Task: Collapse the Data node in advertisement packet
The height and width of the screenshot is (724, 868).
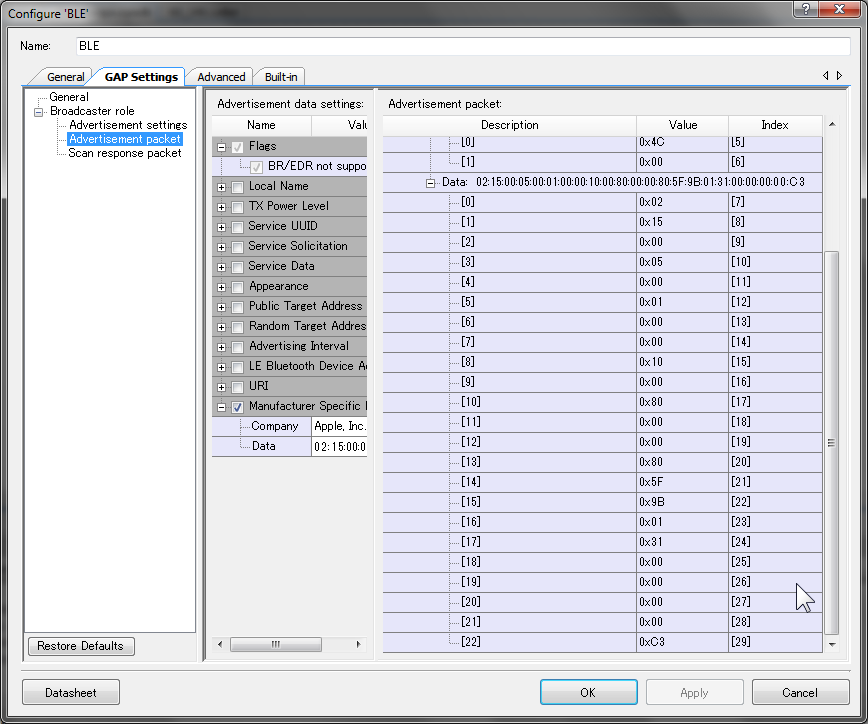Action: (x=430, y=183)
